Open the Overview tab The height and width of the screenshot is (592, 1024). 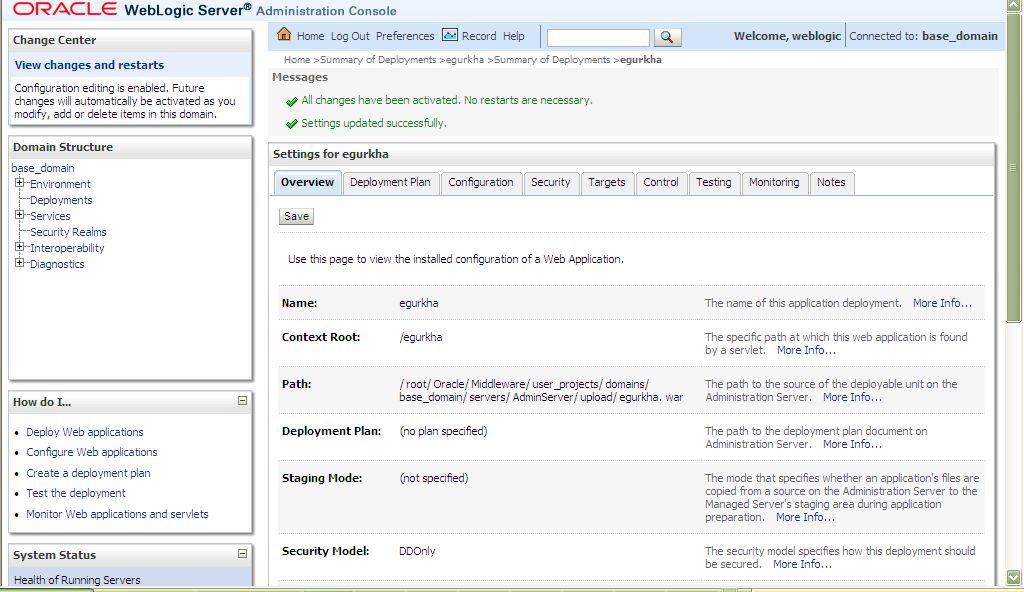[x=308, y=182]
